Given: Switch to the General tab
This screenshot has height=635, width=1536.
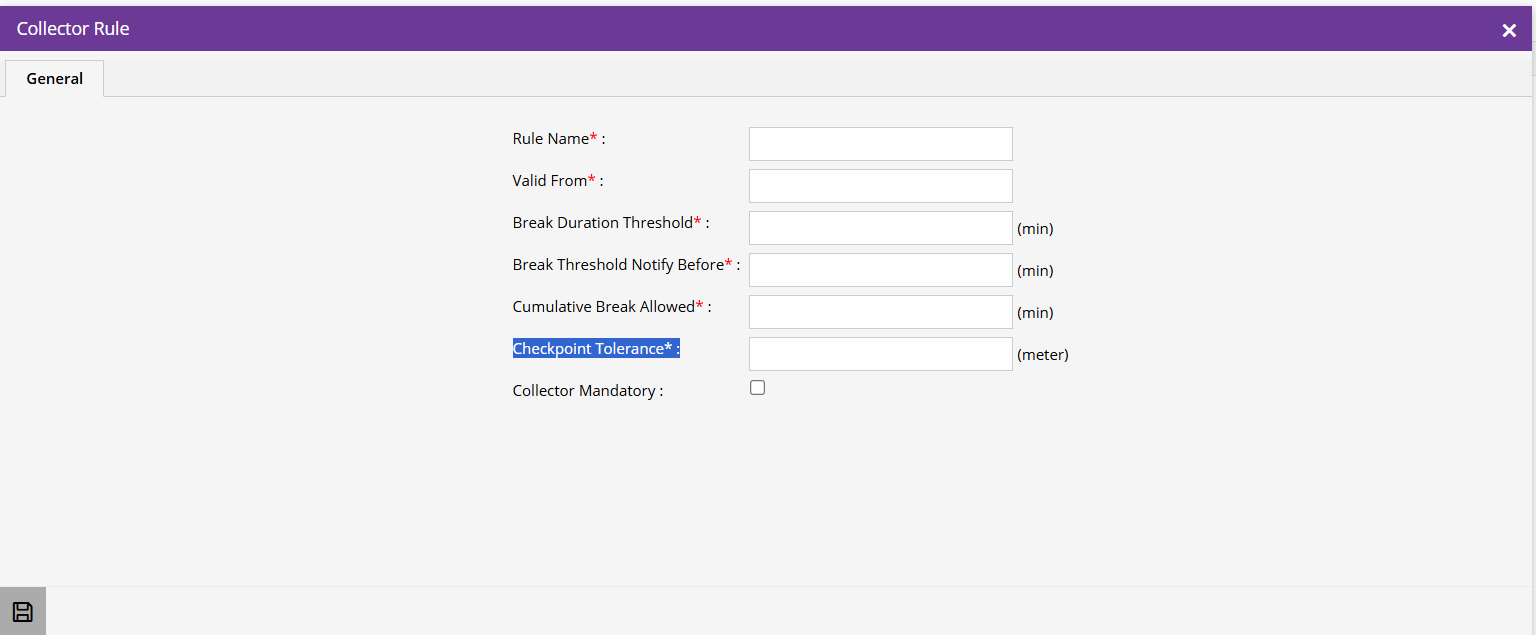Looking at the screenshot, I should coord(54,78).
